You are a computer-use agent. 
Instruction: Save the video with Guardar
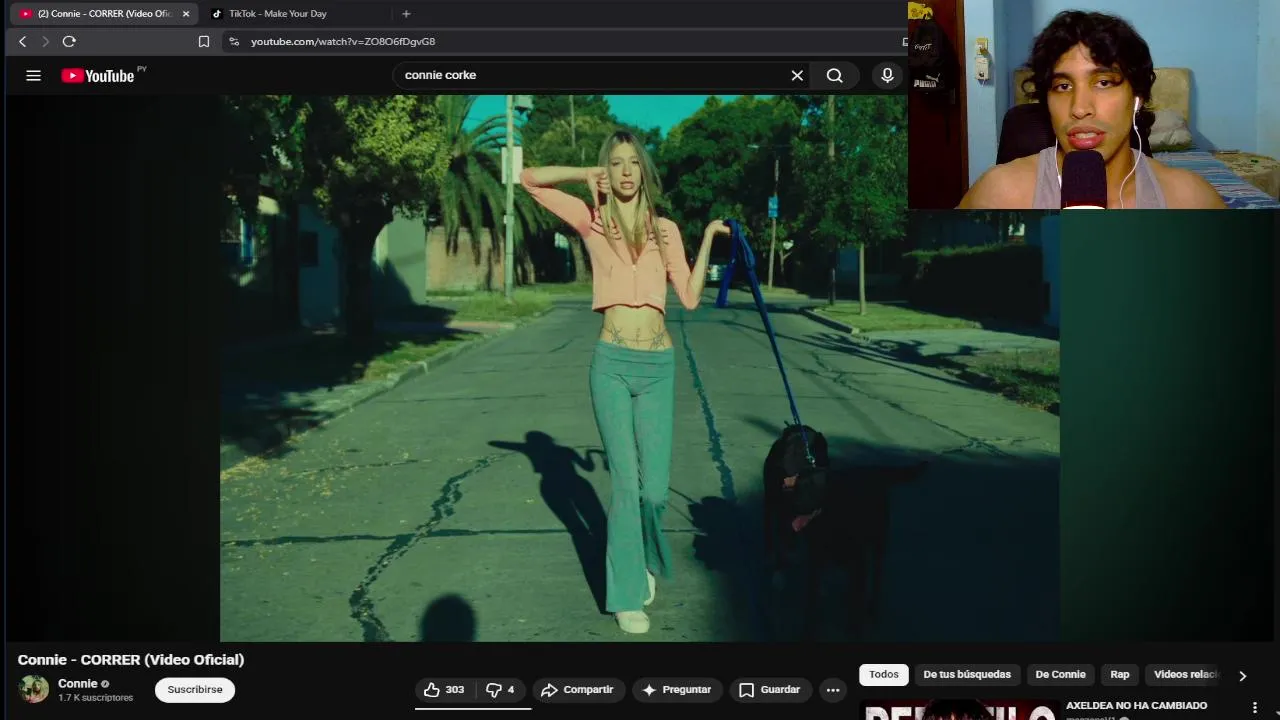coord(769,690)
